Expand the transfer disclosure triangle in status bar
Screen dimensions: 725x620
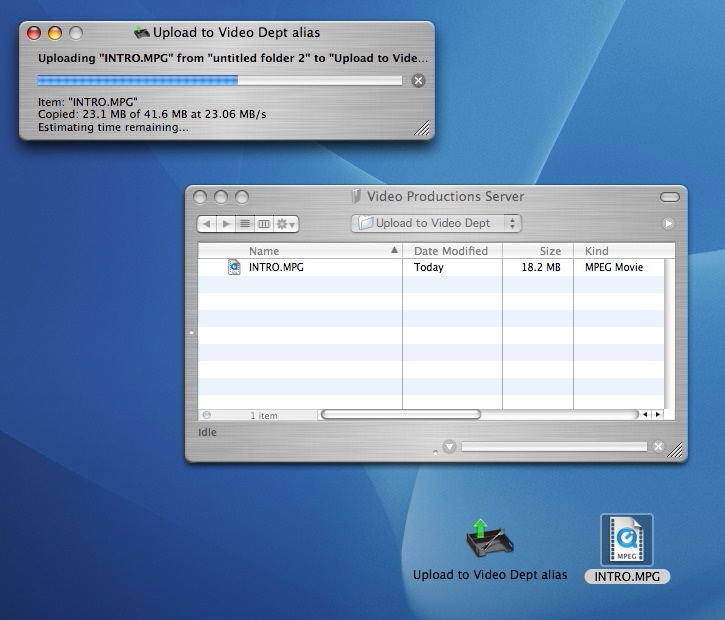(449, 447)
